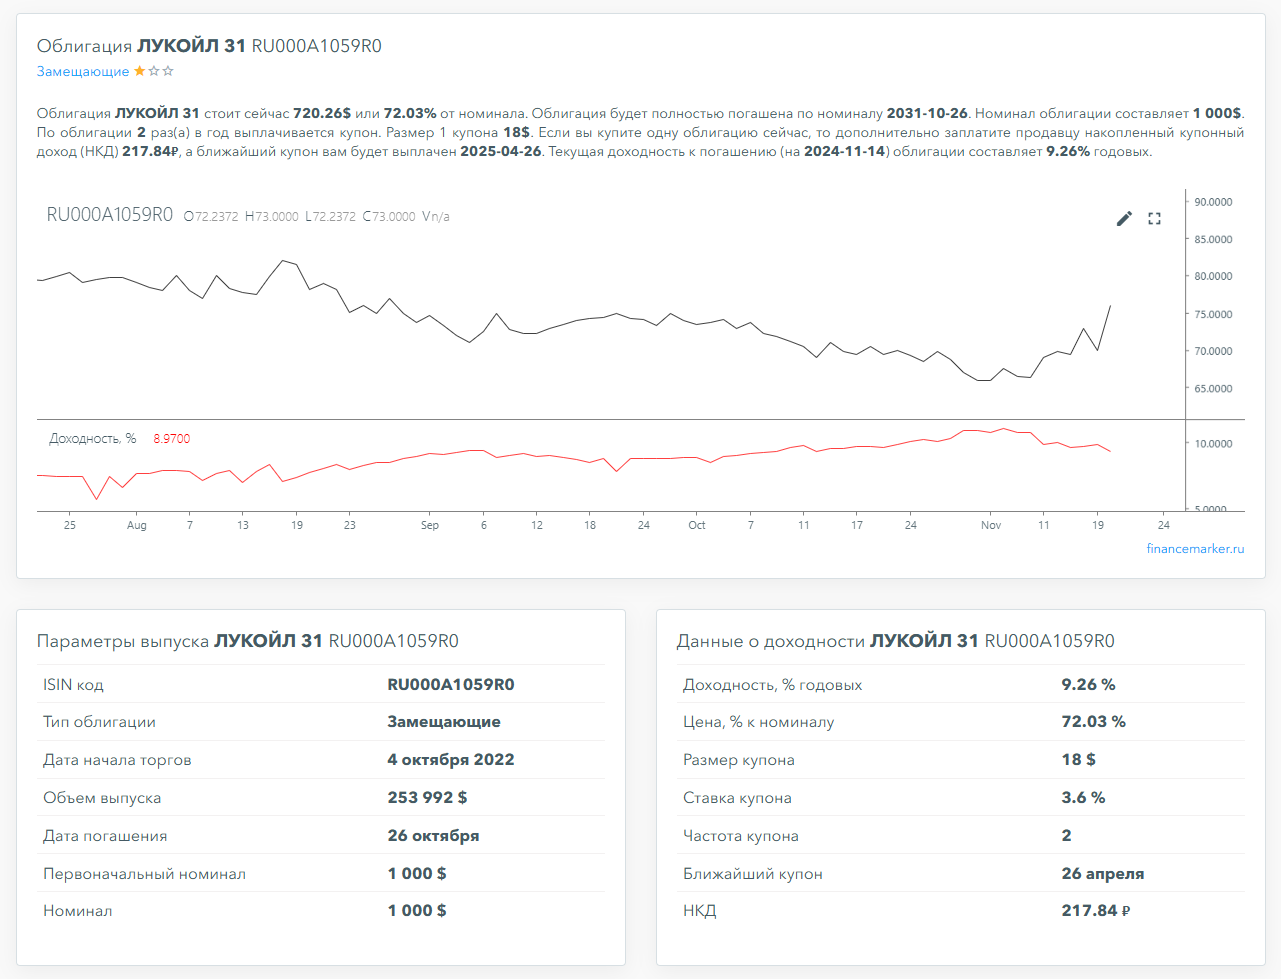The width and height of the screenshot is (1281, 979).
Task: Click the Номинал row label
Action: click(78, 911)
